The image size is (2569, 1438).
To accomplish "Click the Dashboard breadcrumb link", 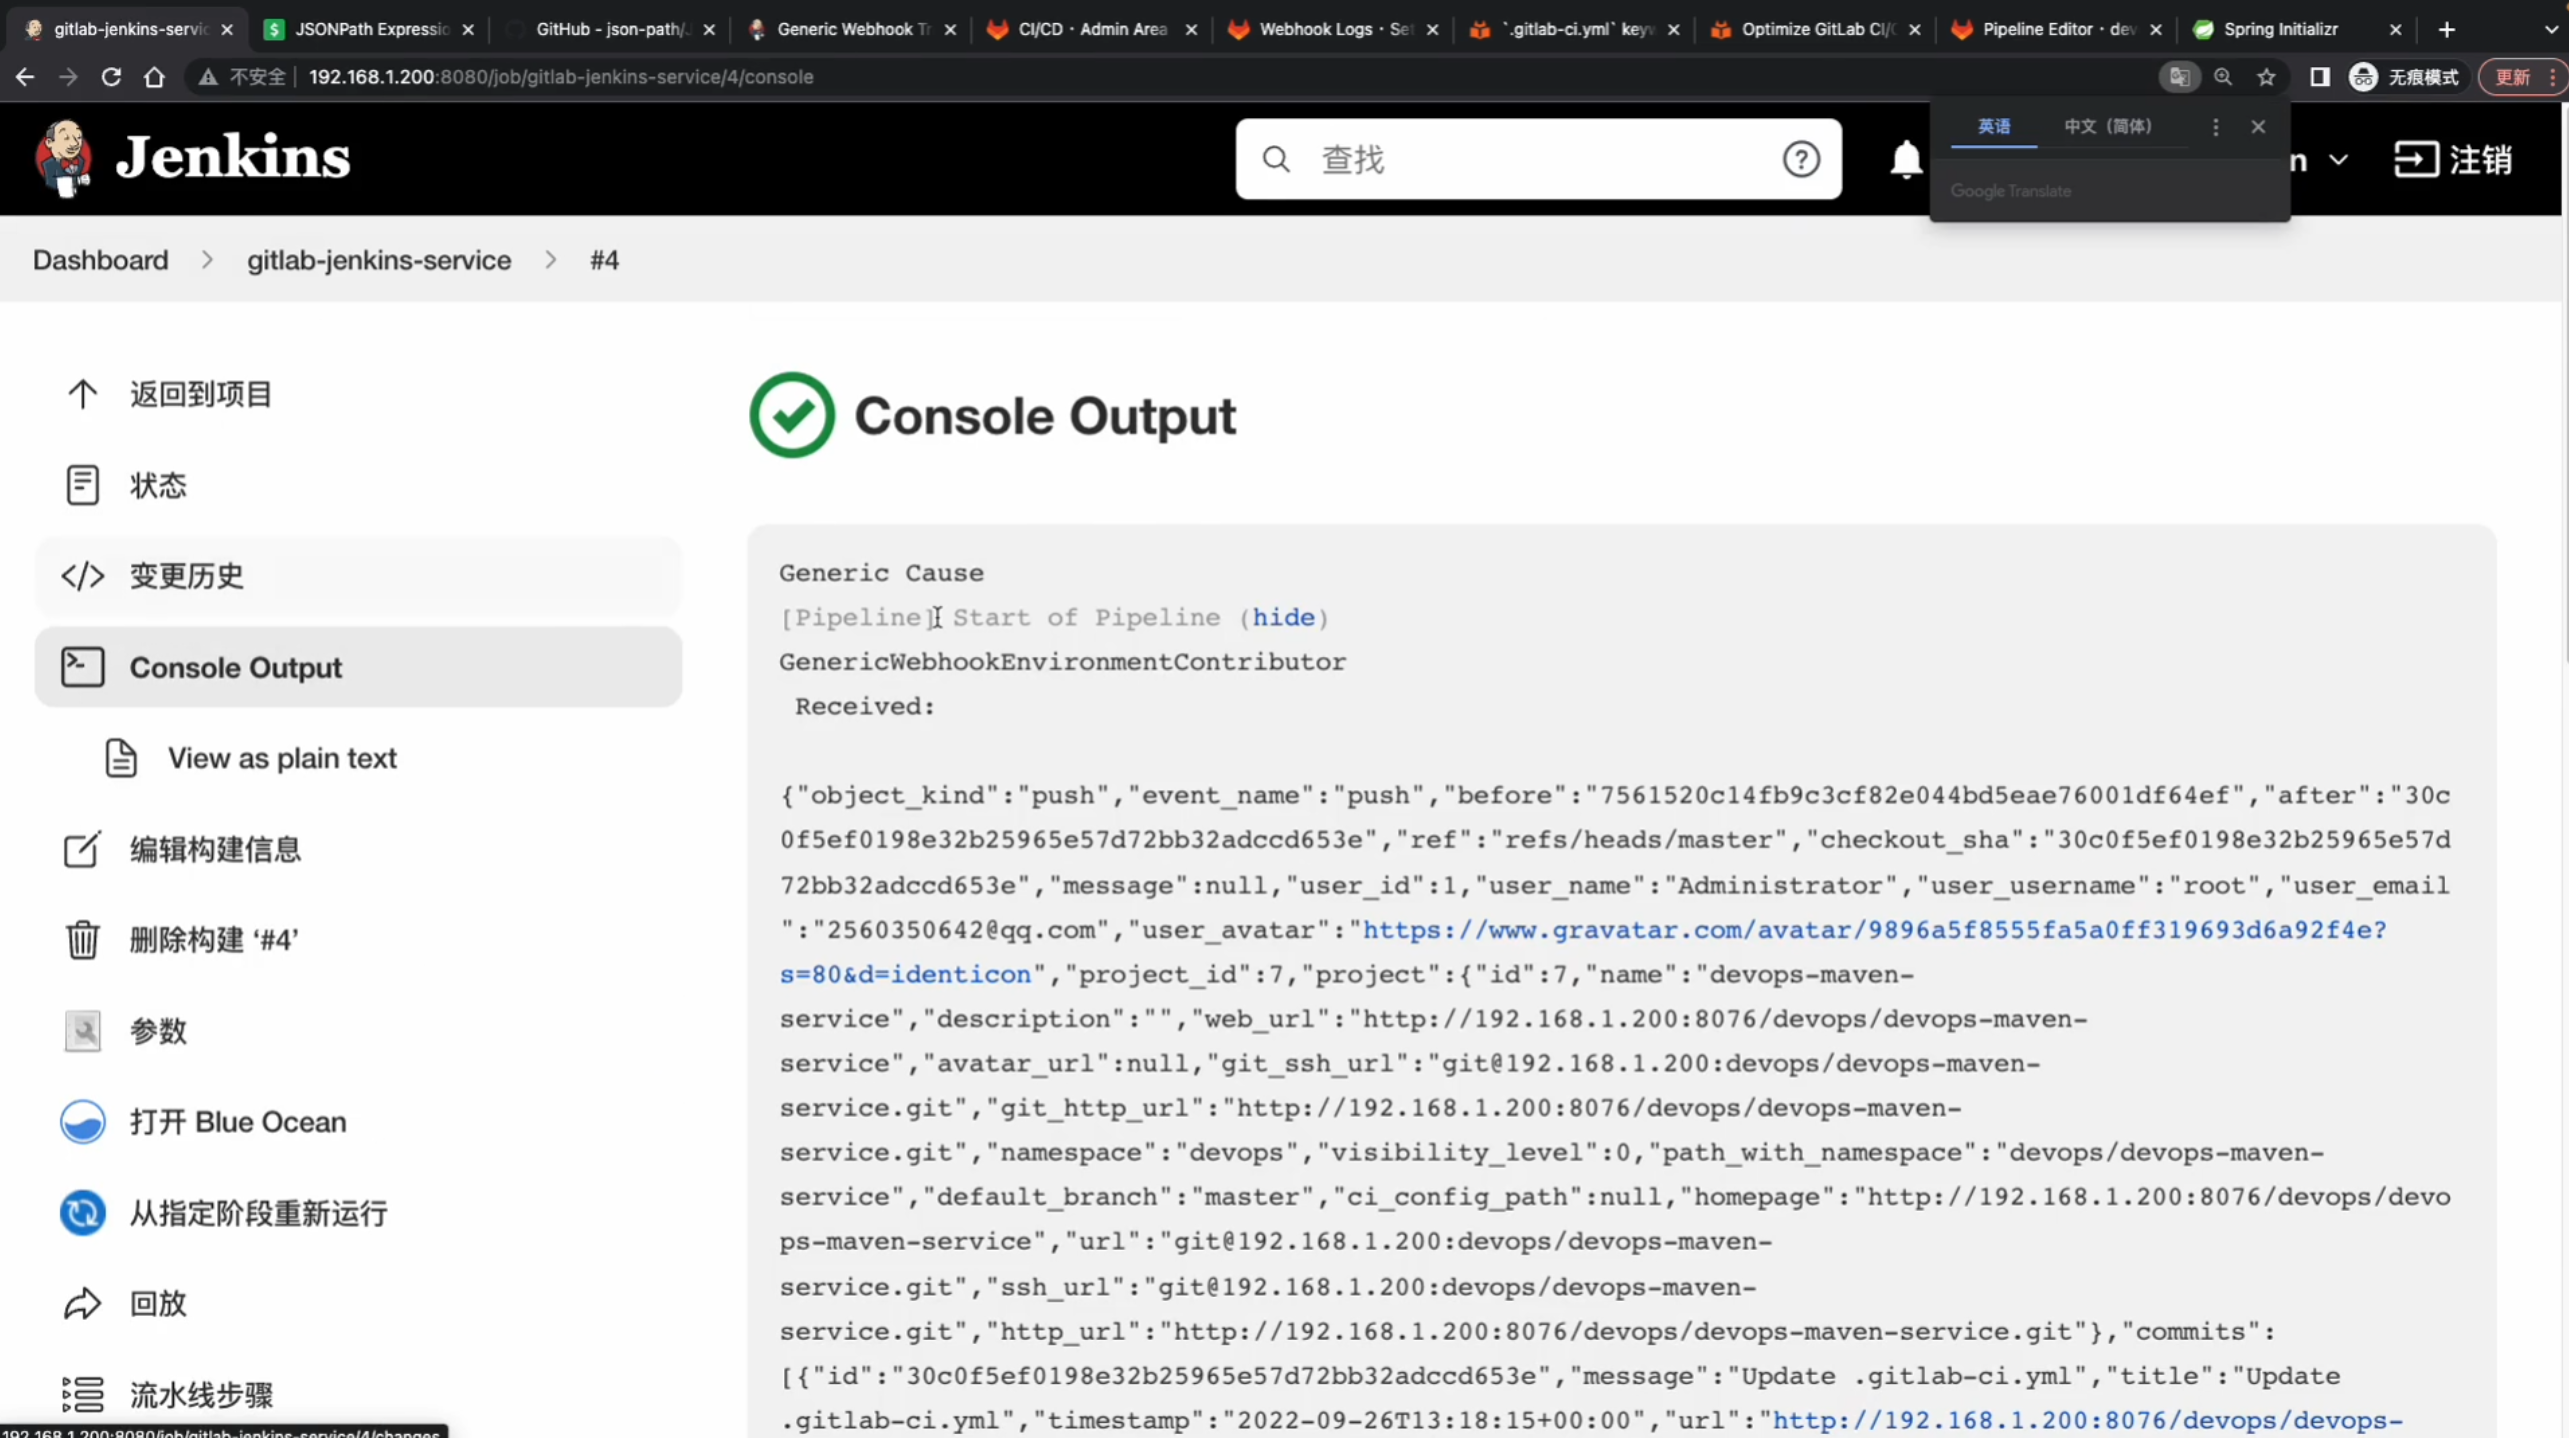I will click(101, 260).
